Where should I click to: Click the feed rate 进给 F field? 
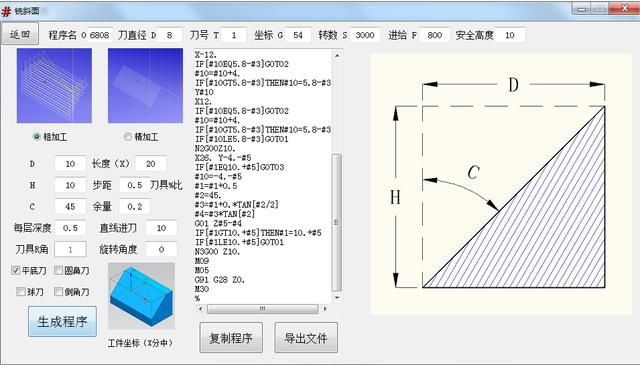pos(435,35)
